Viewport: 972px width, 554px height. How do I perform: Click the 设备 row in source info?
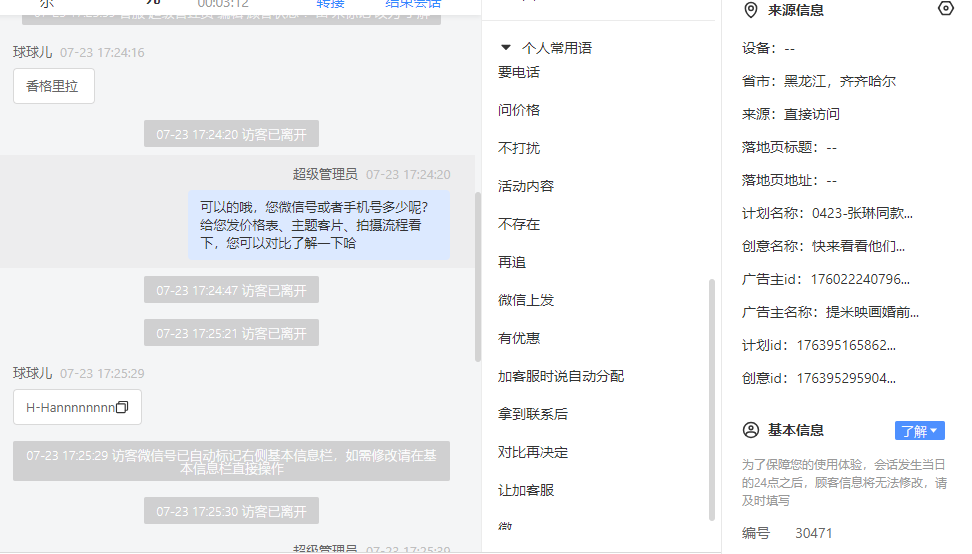pos(768,48)
